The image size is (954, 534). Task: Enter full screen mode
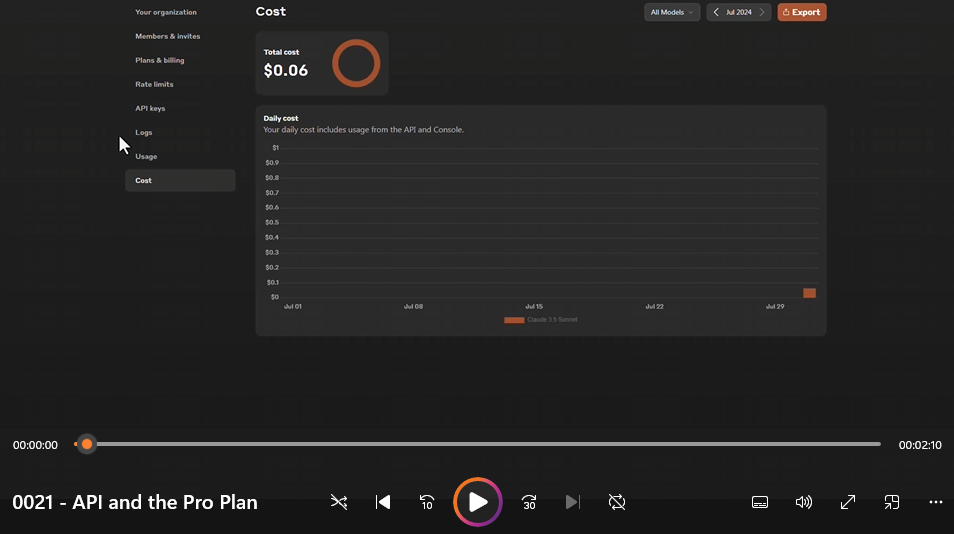[x=848, y=502]
